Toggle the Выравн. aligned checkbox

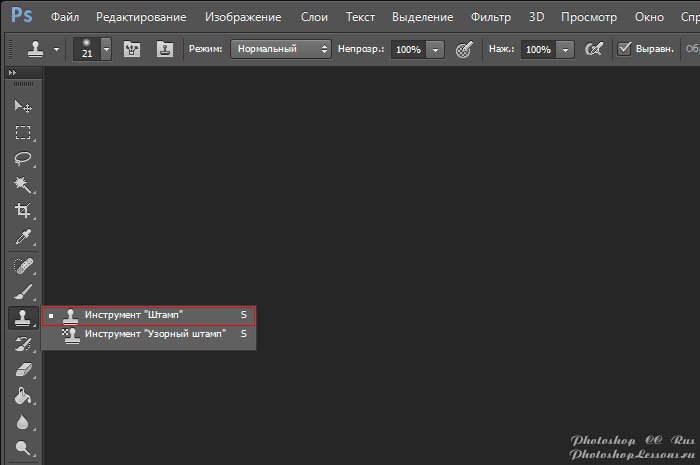tap(625, 48)
